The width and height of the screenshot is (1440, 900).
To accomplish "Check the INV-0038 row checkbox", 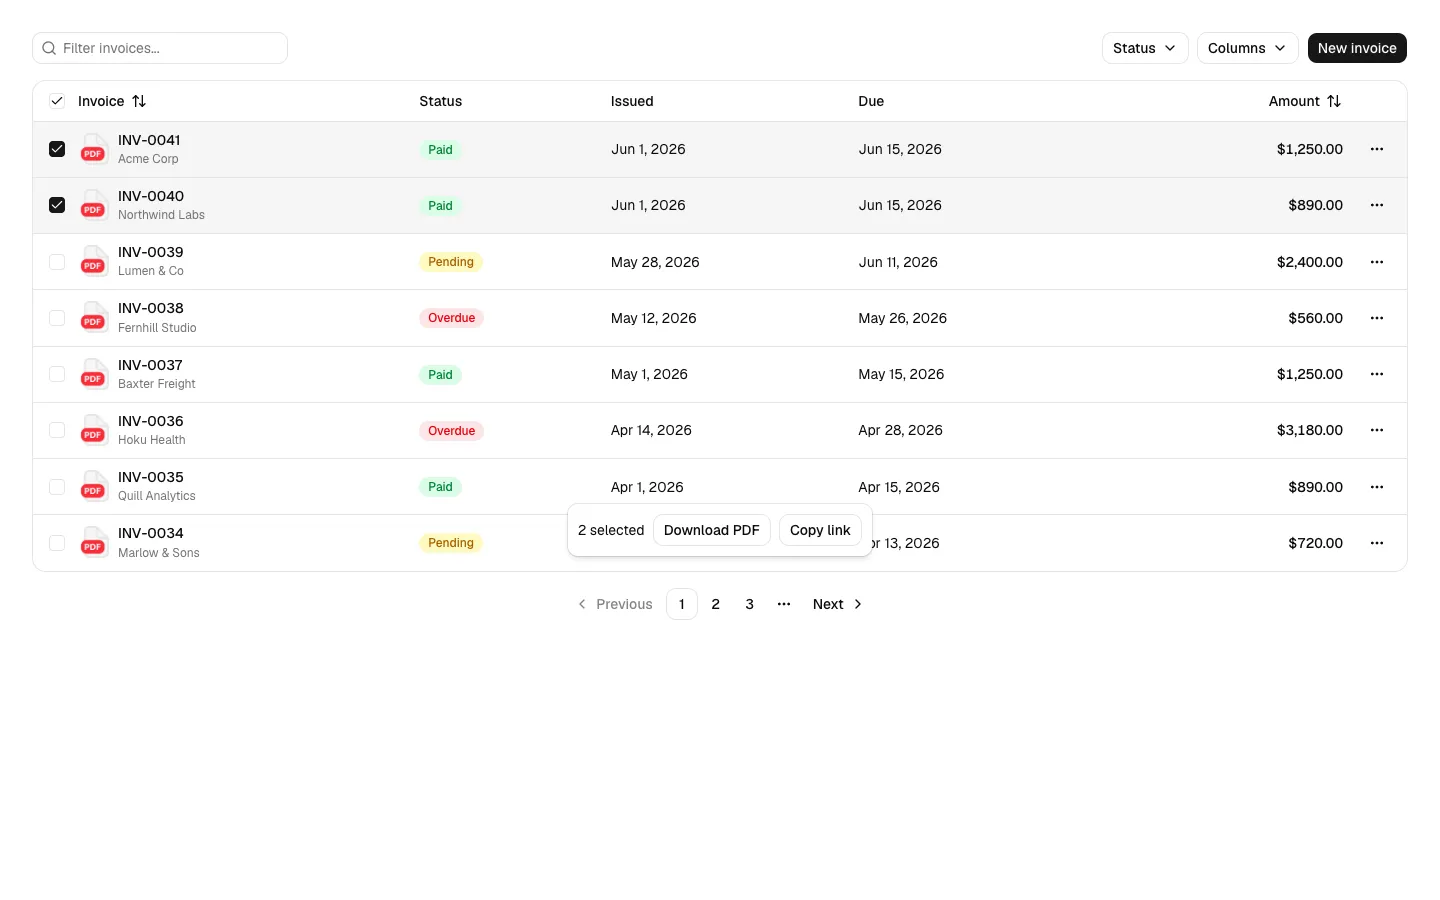I will [x=57, y=318].
